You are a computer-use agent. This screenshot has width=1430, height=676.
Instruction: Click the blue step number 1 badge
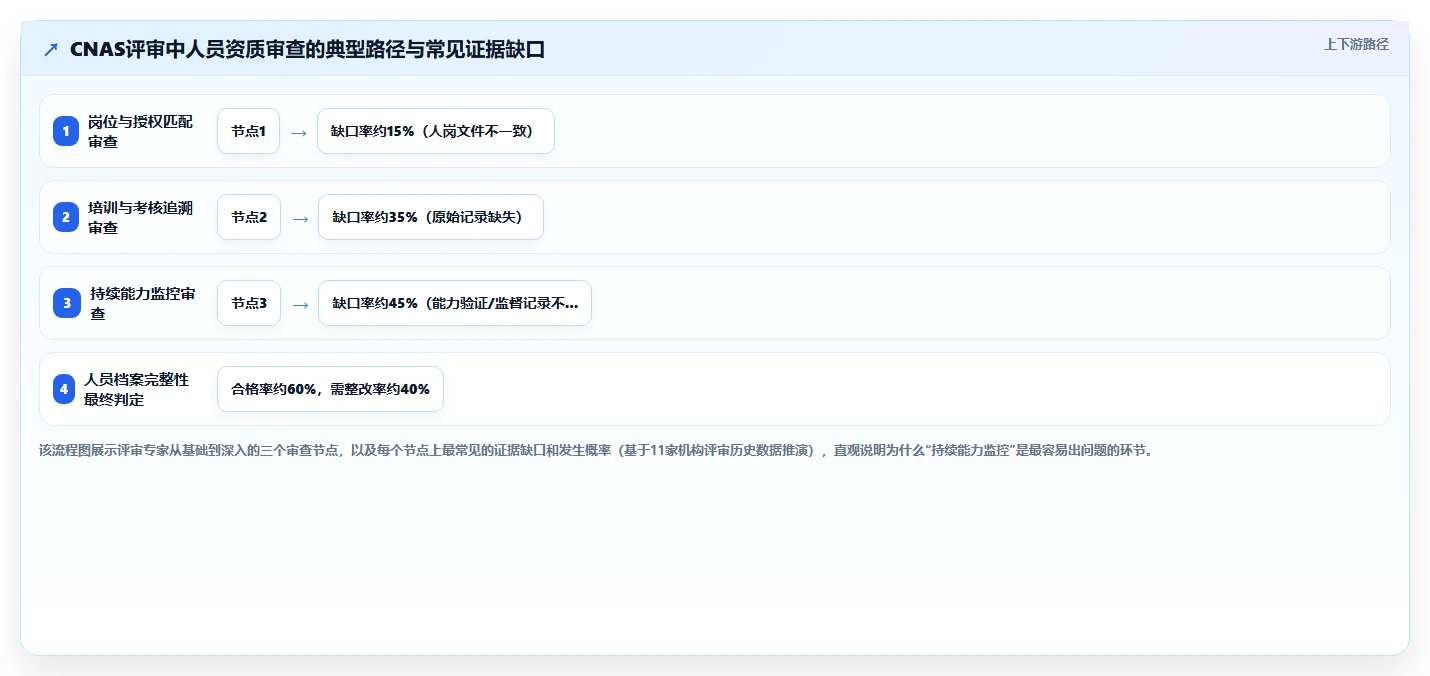click(x=66, y=131)
